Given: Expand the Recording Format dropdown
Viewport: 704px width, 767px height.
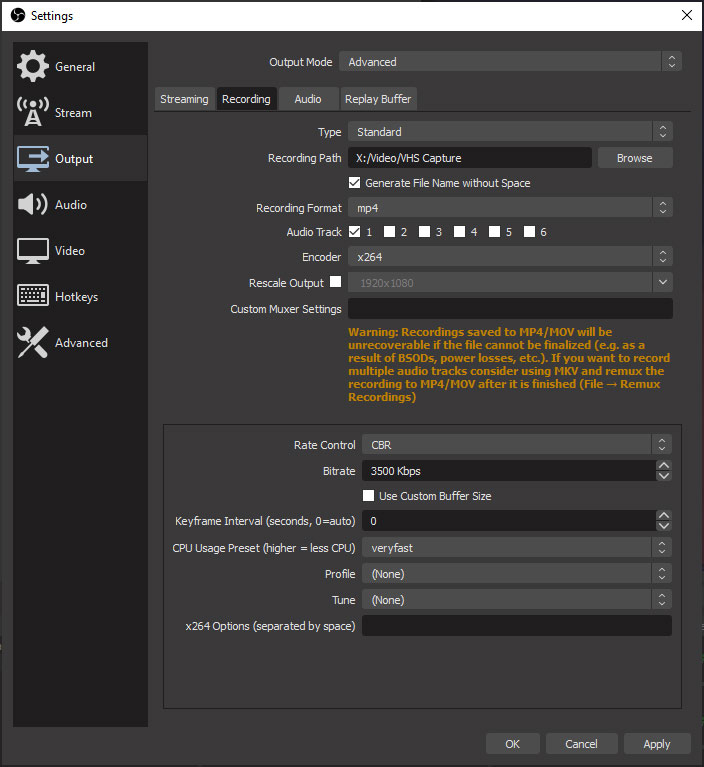Looking at the screenshot, I should 509,208.
